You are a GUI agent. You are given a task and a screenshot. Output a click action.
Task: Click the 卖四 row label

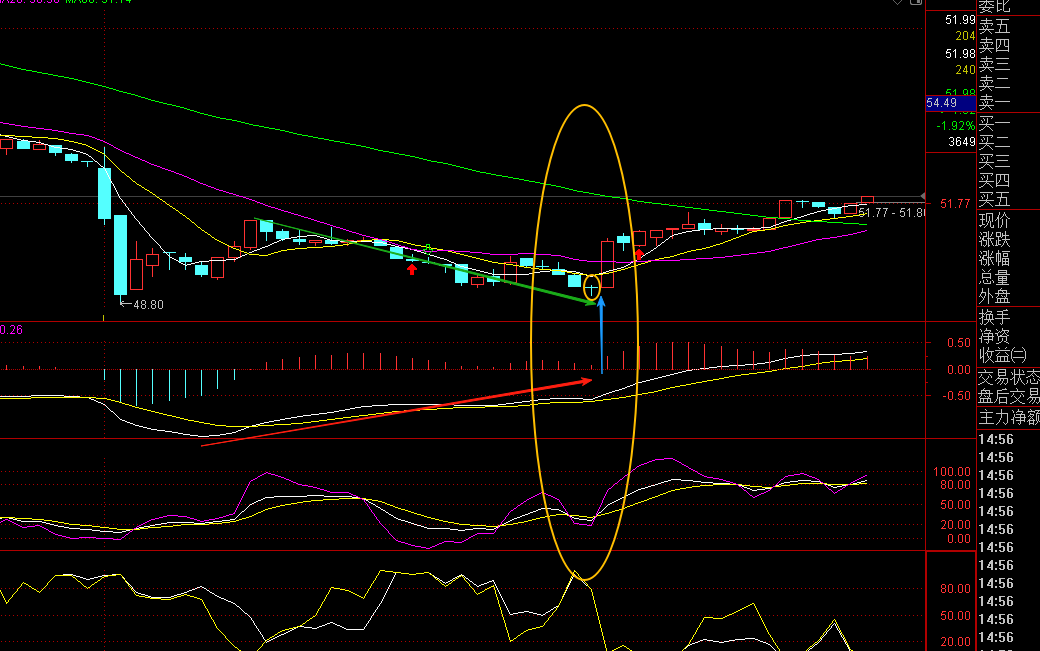click(x=994, y=45)
